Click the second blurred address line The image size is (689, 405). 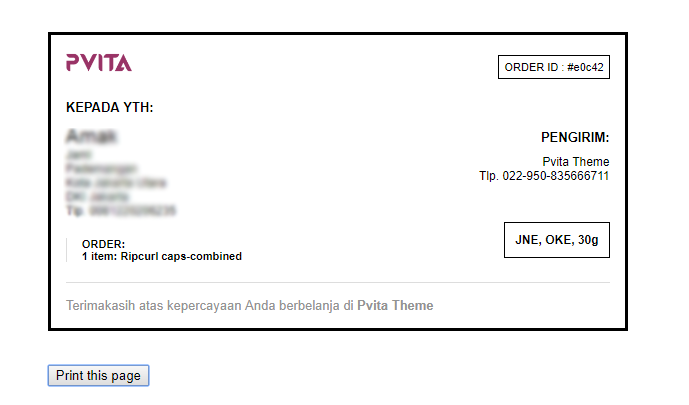pyautogui.click(x=101, y=169)
